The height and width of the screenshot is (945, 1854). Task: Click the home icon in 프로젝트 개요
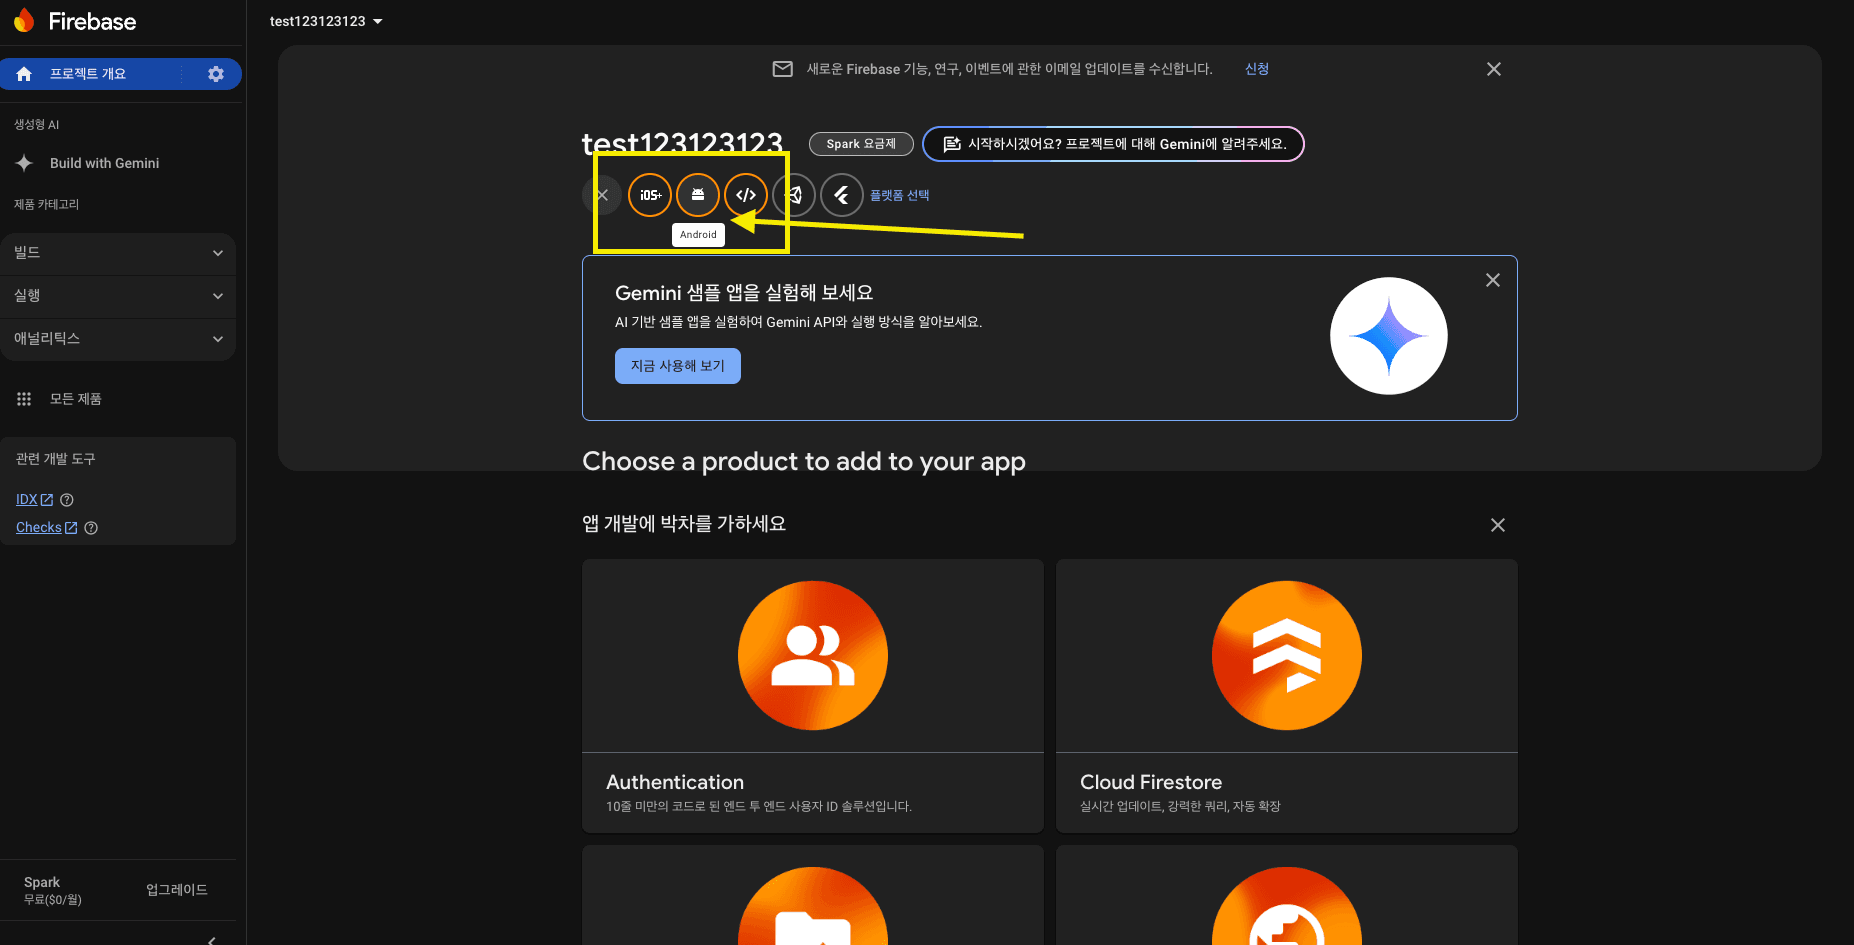24,74
